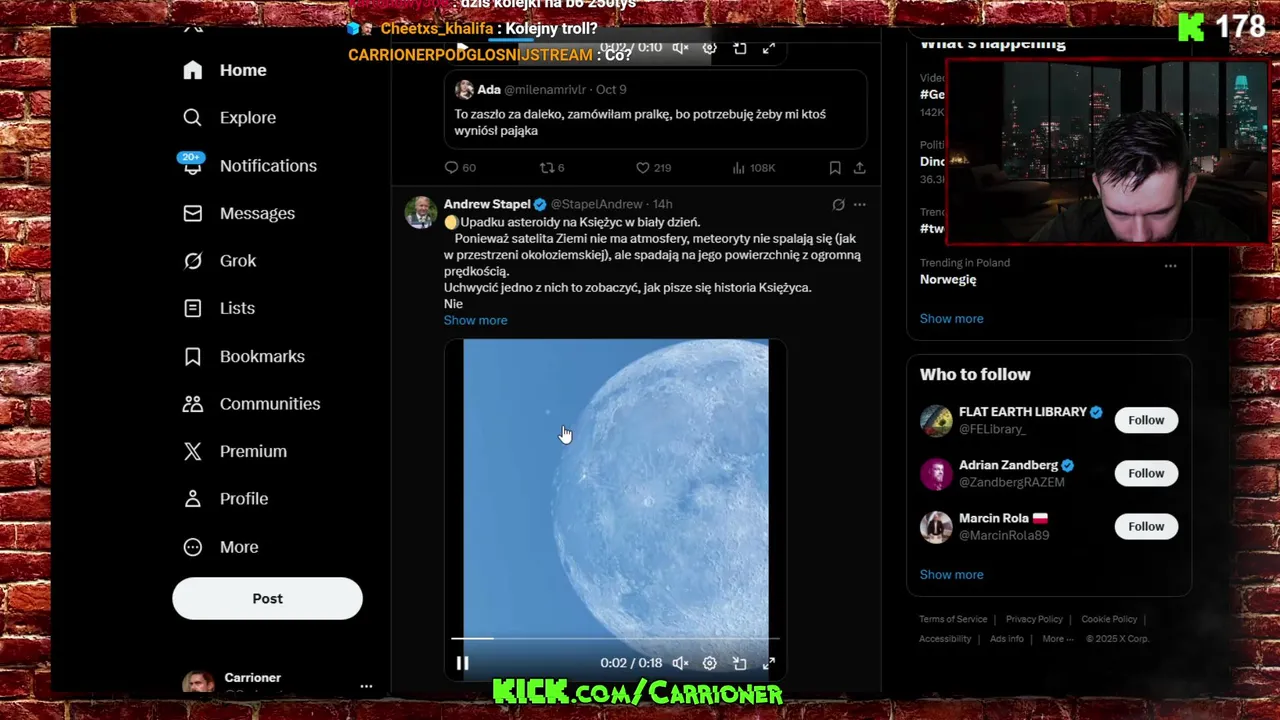The height and width of the screenshot is (720, 1280).
Task: Open Privacy Policy footer link
Action: pyautogui.click(x=1034, y=619)
